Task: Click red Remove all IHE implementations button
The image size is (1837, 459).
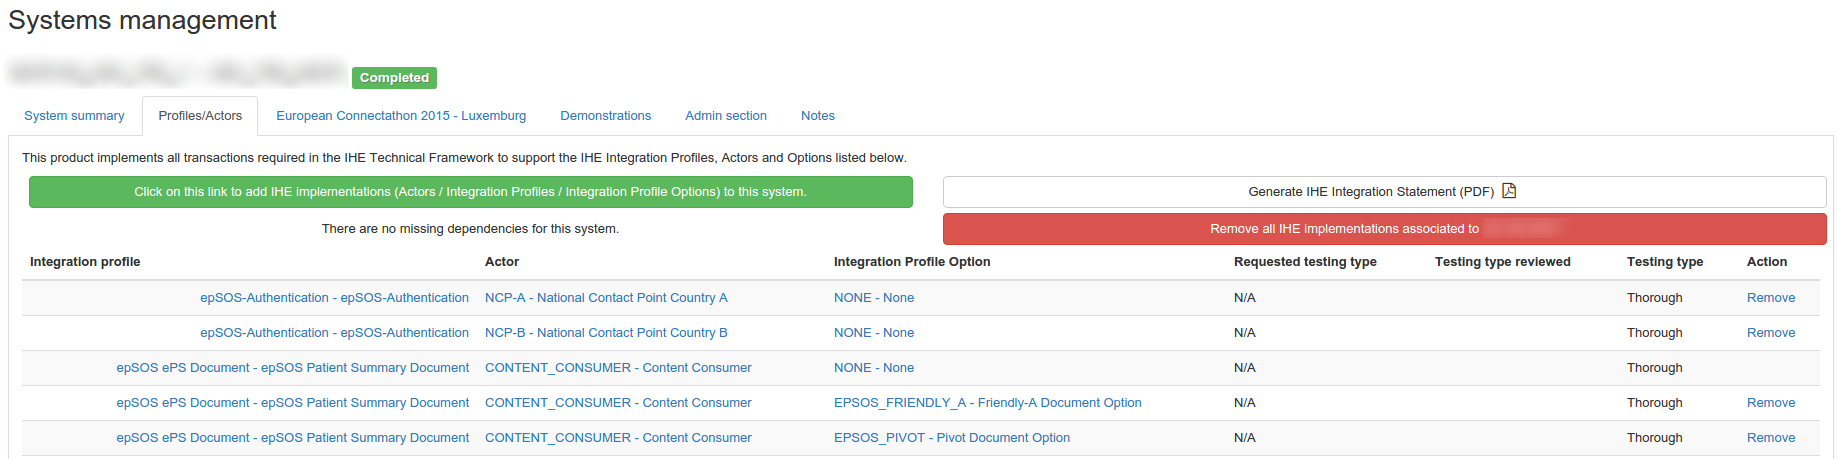Action: click(x=1383, y=229)
